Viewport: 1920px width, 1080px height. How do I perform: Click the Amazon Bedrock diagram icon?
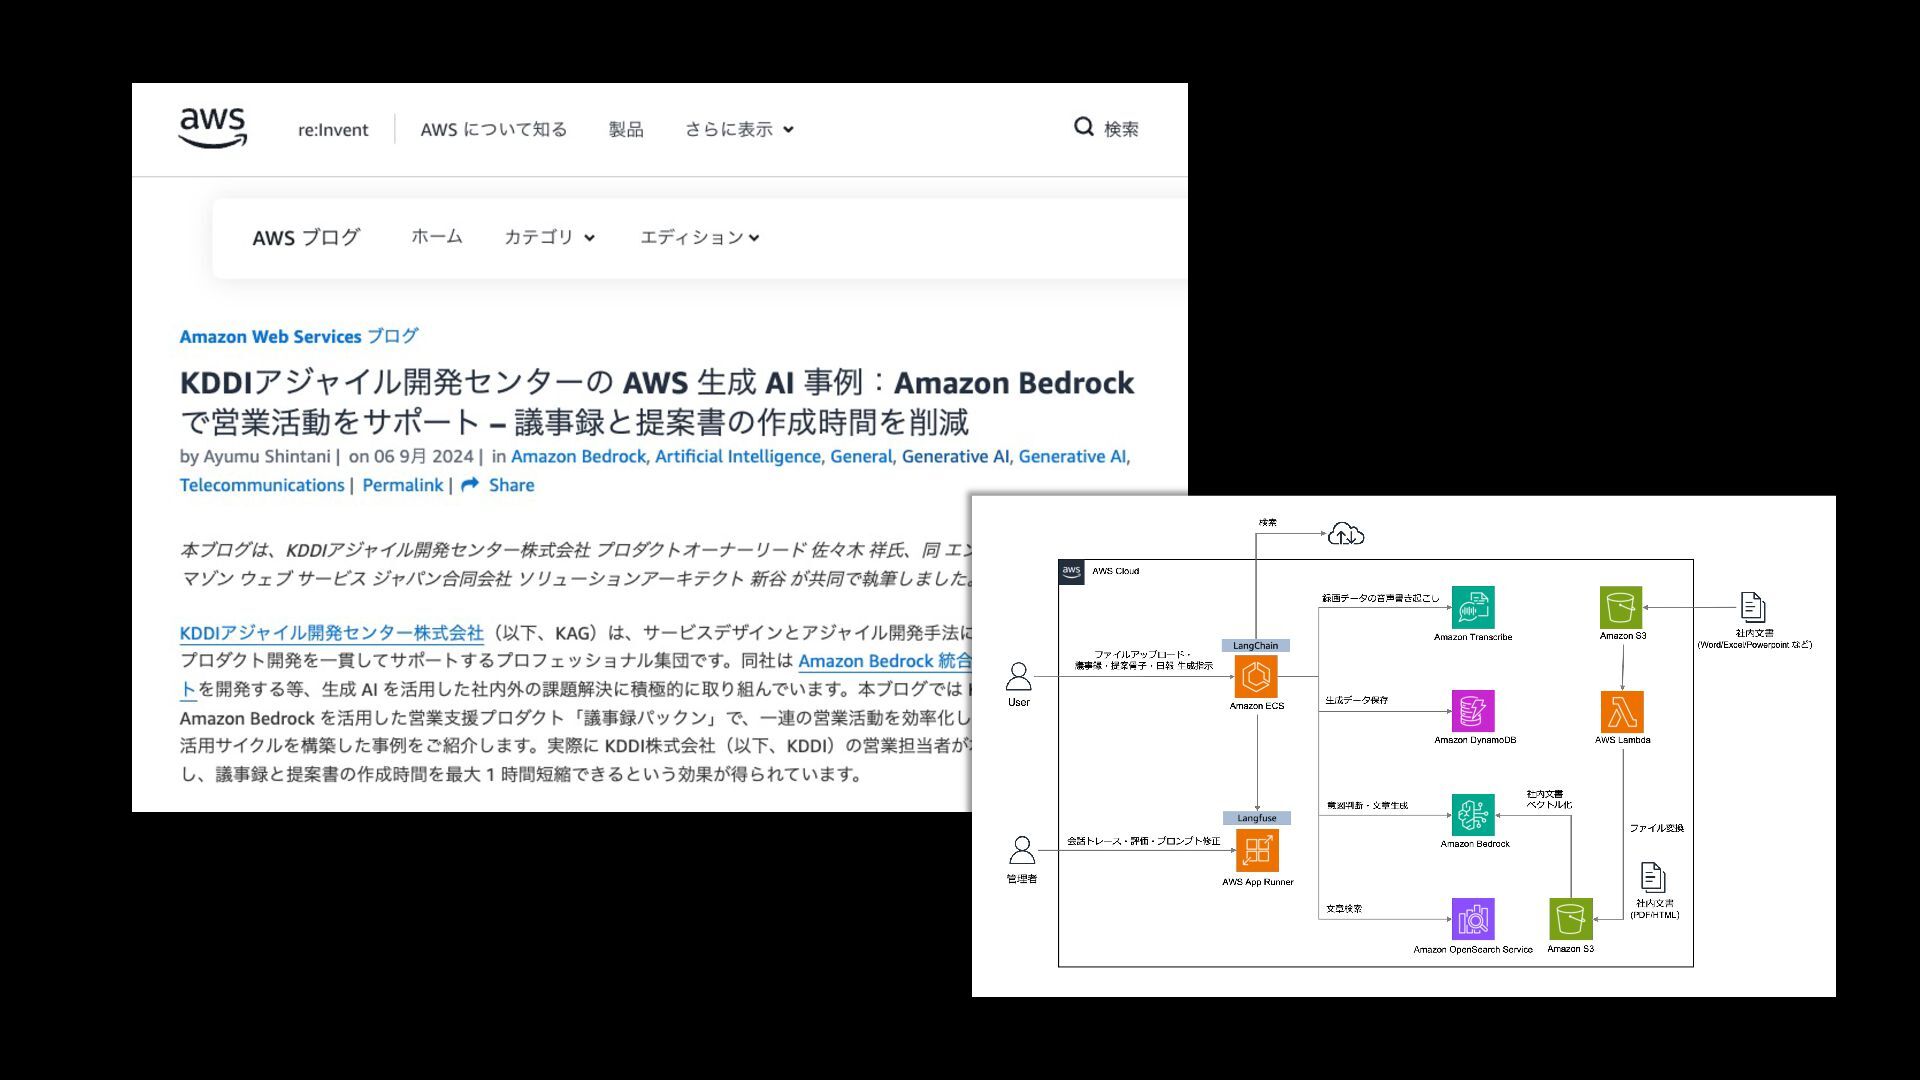[x=1472, y=814]
